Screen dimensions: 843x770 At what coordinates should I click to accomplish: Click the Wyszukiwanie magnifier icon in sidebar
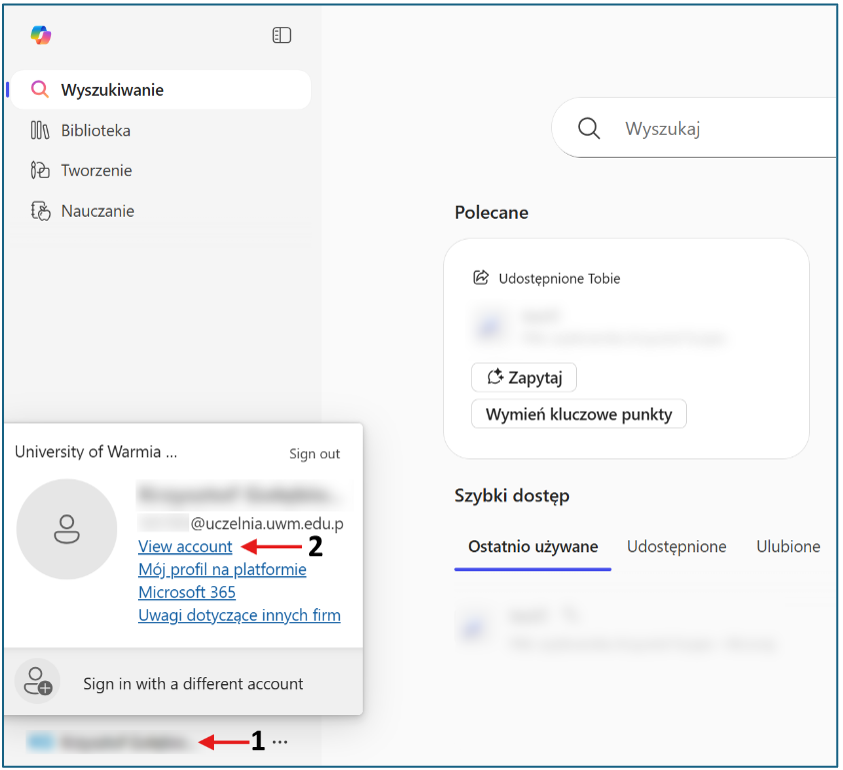tap(39, 90)
